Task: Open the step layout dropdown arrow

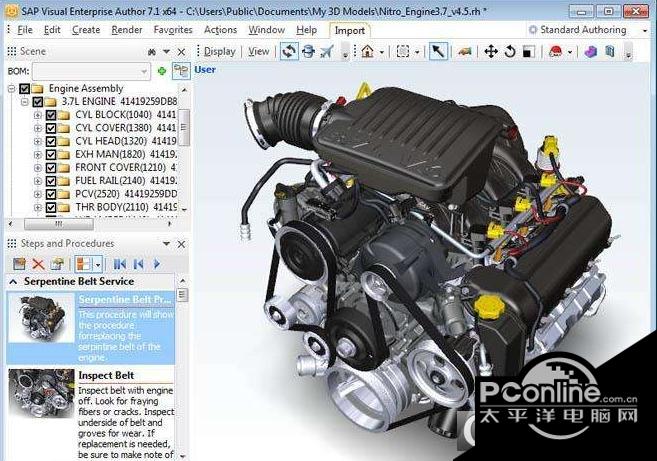Action: pos(98,264)
